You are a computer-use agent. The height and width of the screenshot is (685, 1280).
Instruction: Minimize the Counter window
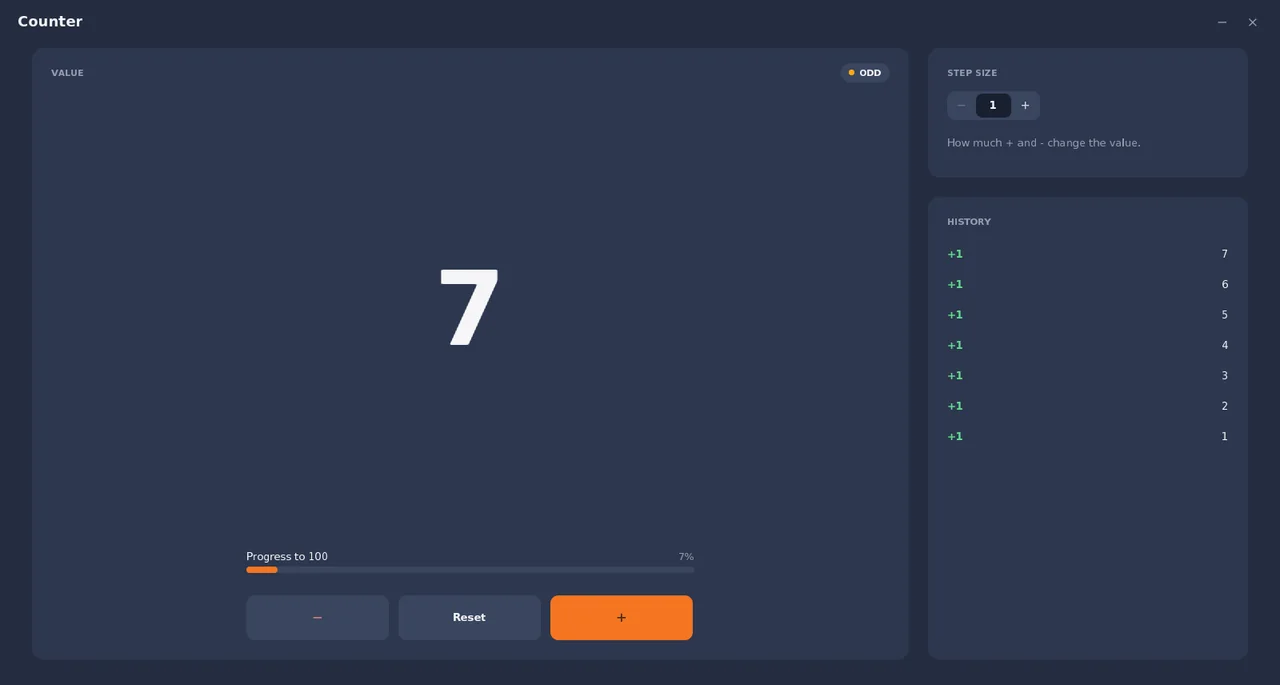(x=1222, y=22)
